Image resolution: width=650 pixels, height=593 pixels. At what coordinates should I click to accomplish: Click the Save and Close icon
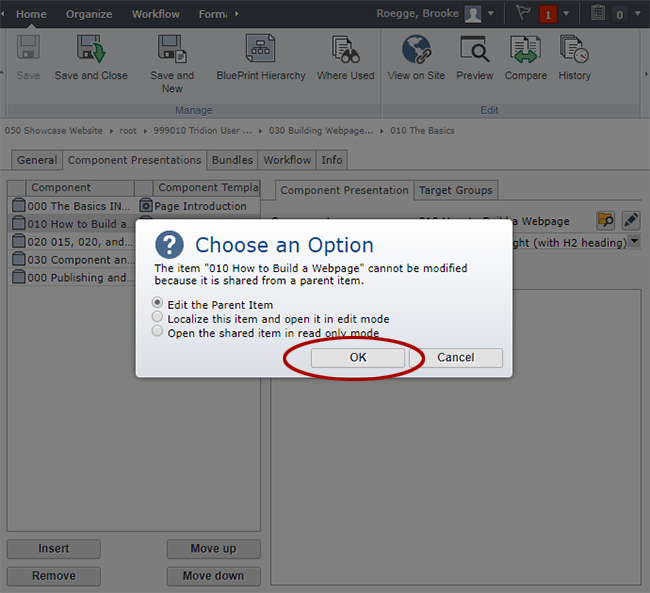pyautogui.click(x=91, y=50)
